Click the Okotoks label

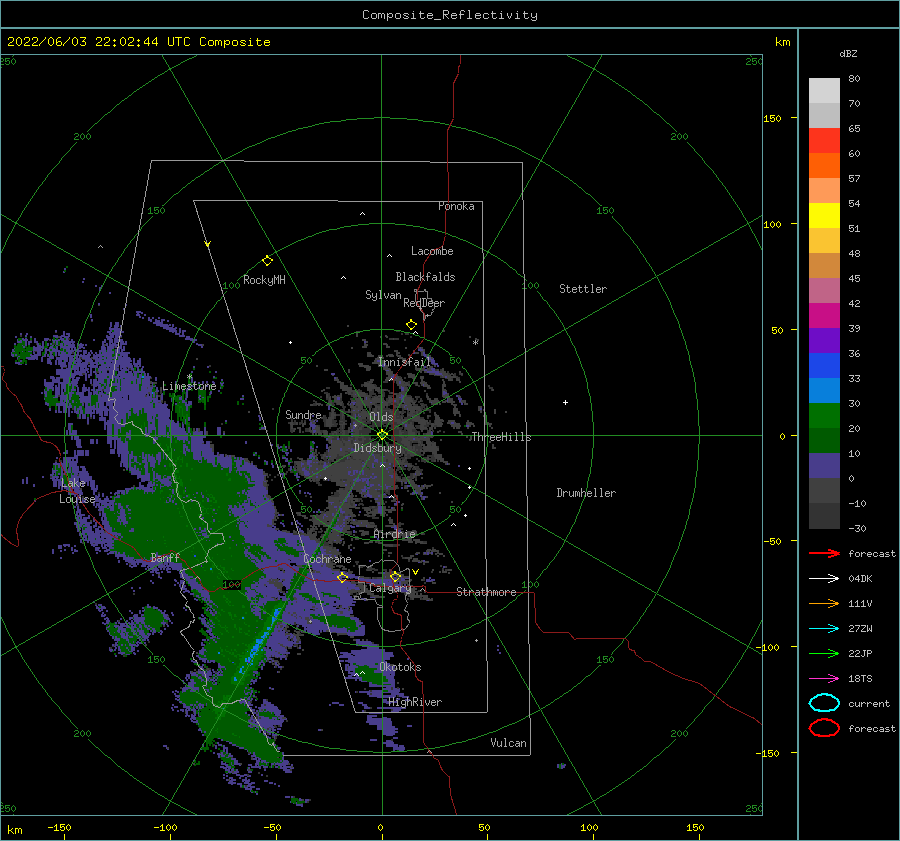coord(400,667)
